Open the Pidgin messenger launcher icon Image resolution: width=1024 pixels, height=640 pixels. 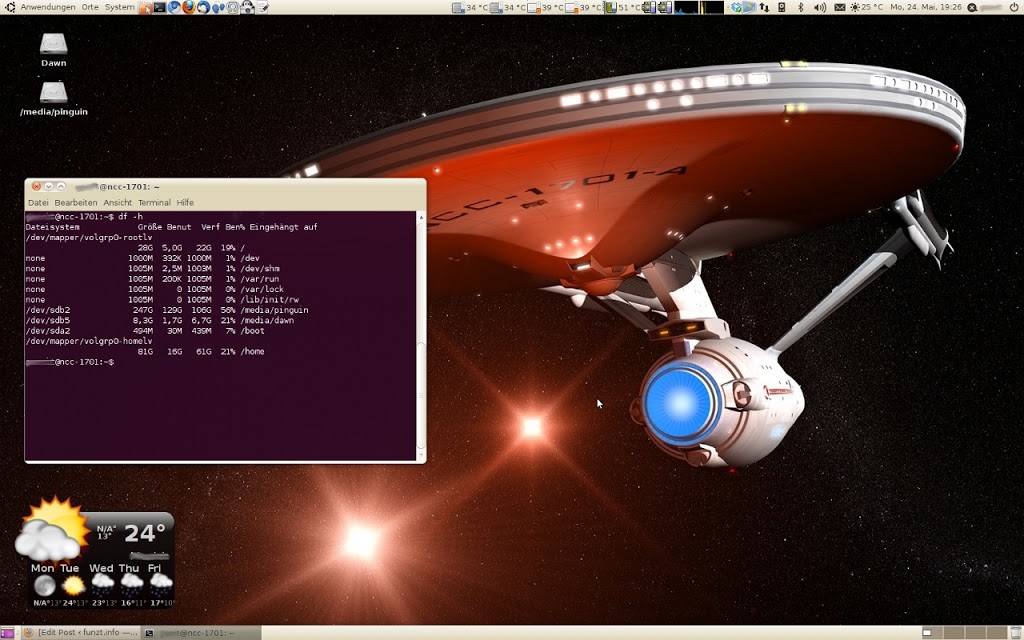tap(218, 7)
